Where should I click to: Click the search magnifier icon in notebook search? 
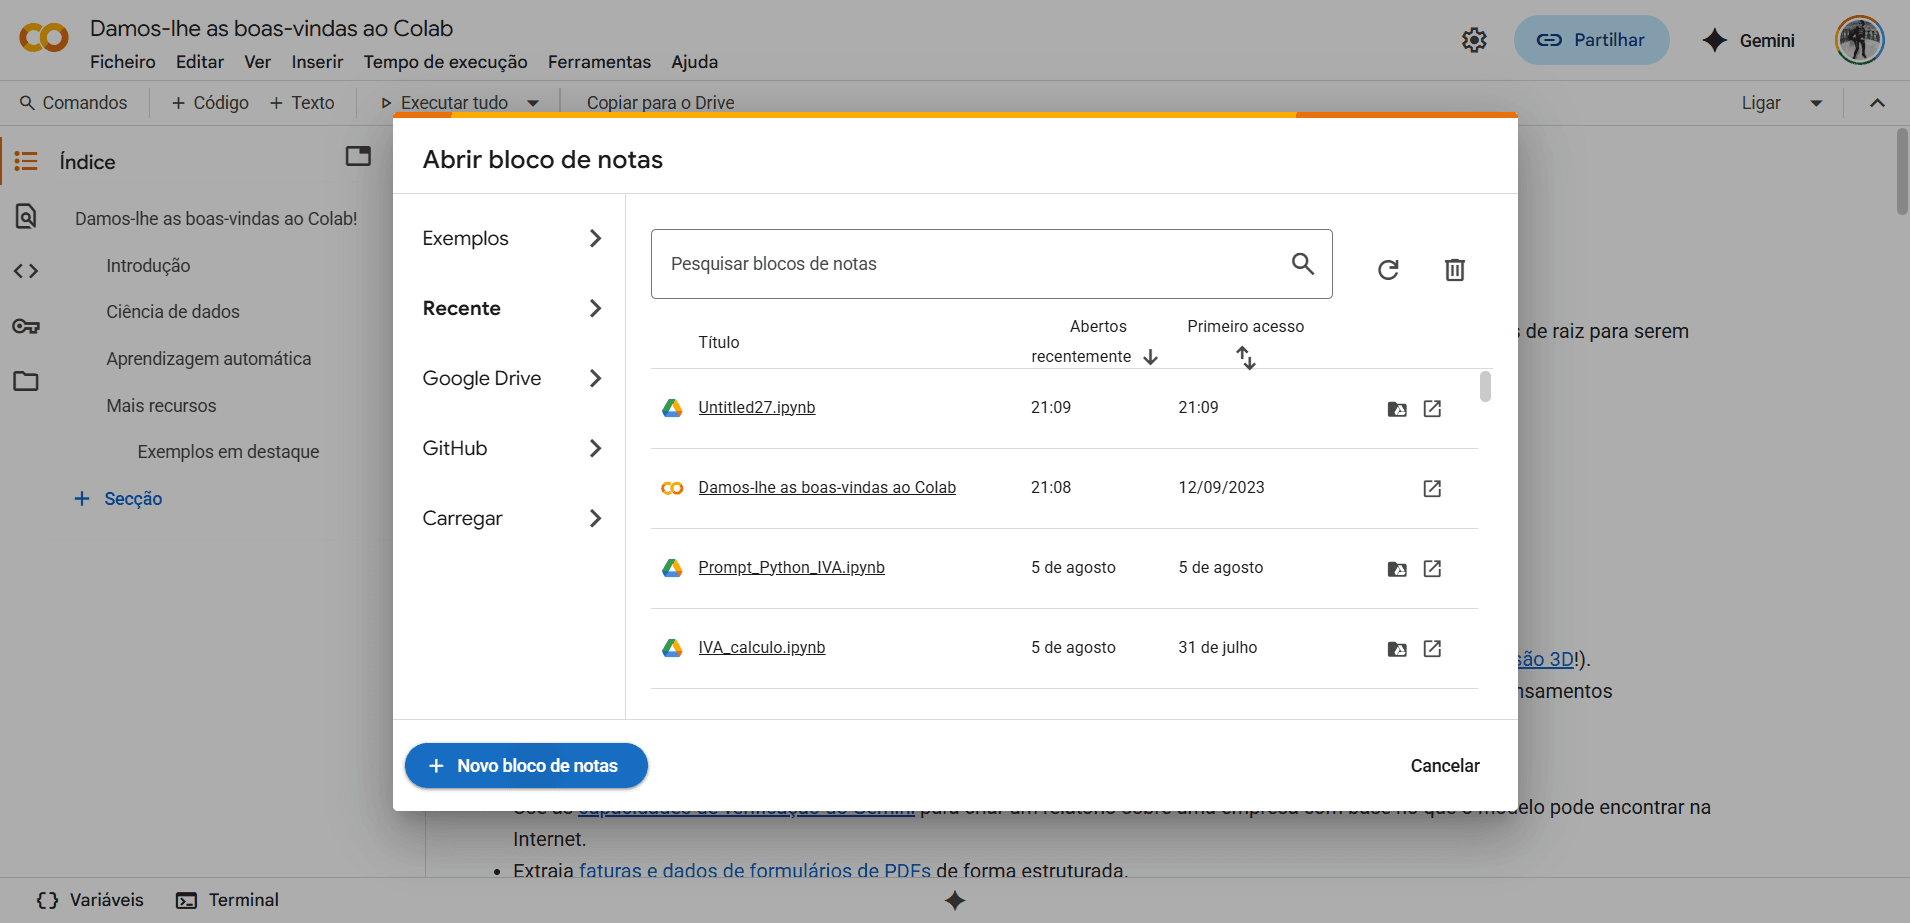click(x=1302, y=263)
